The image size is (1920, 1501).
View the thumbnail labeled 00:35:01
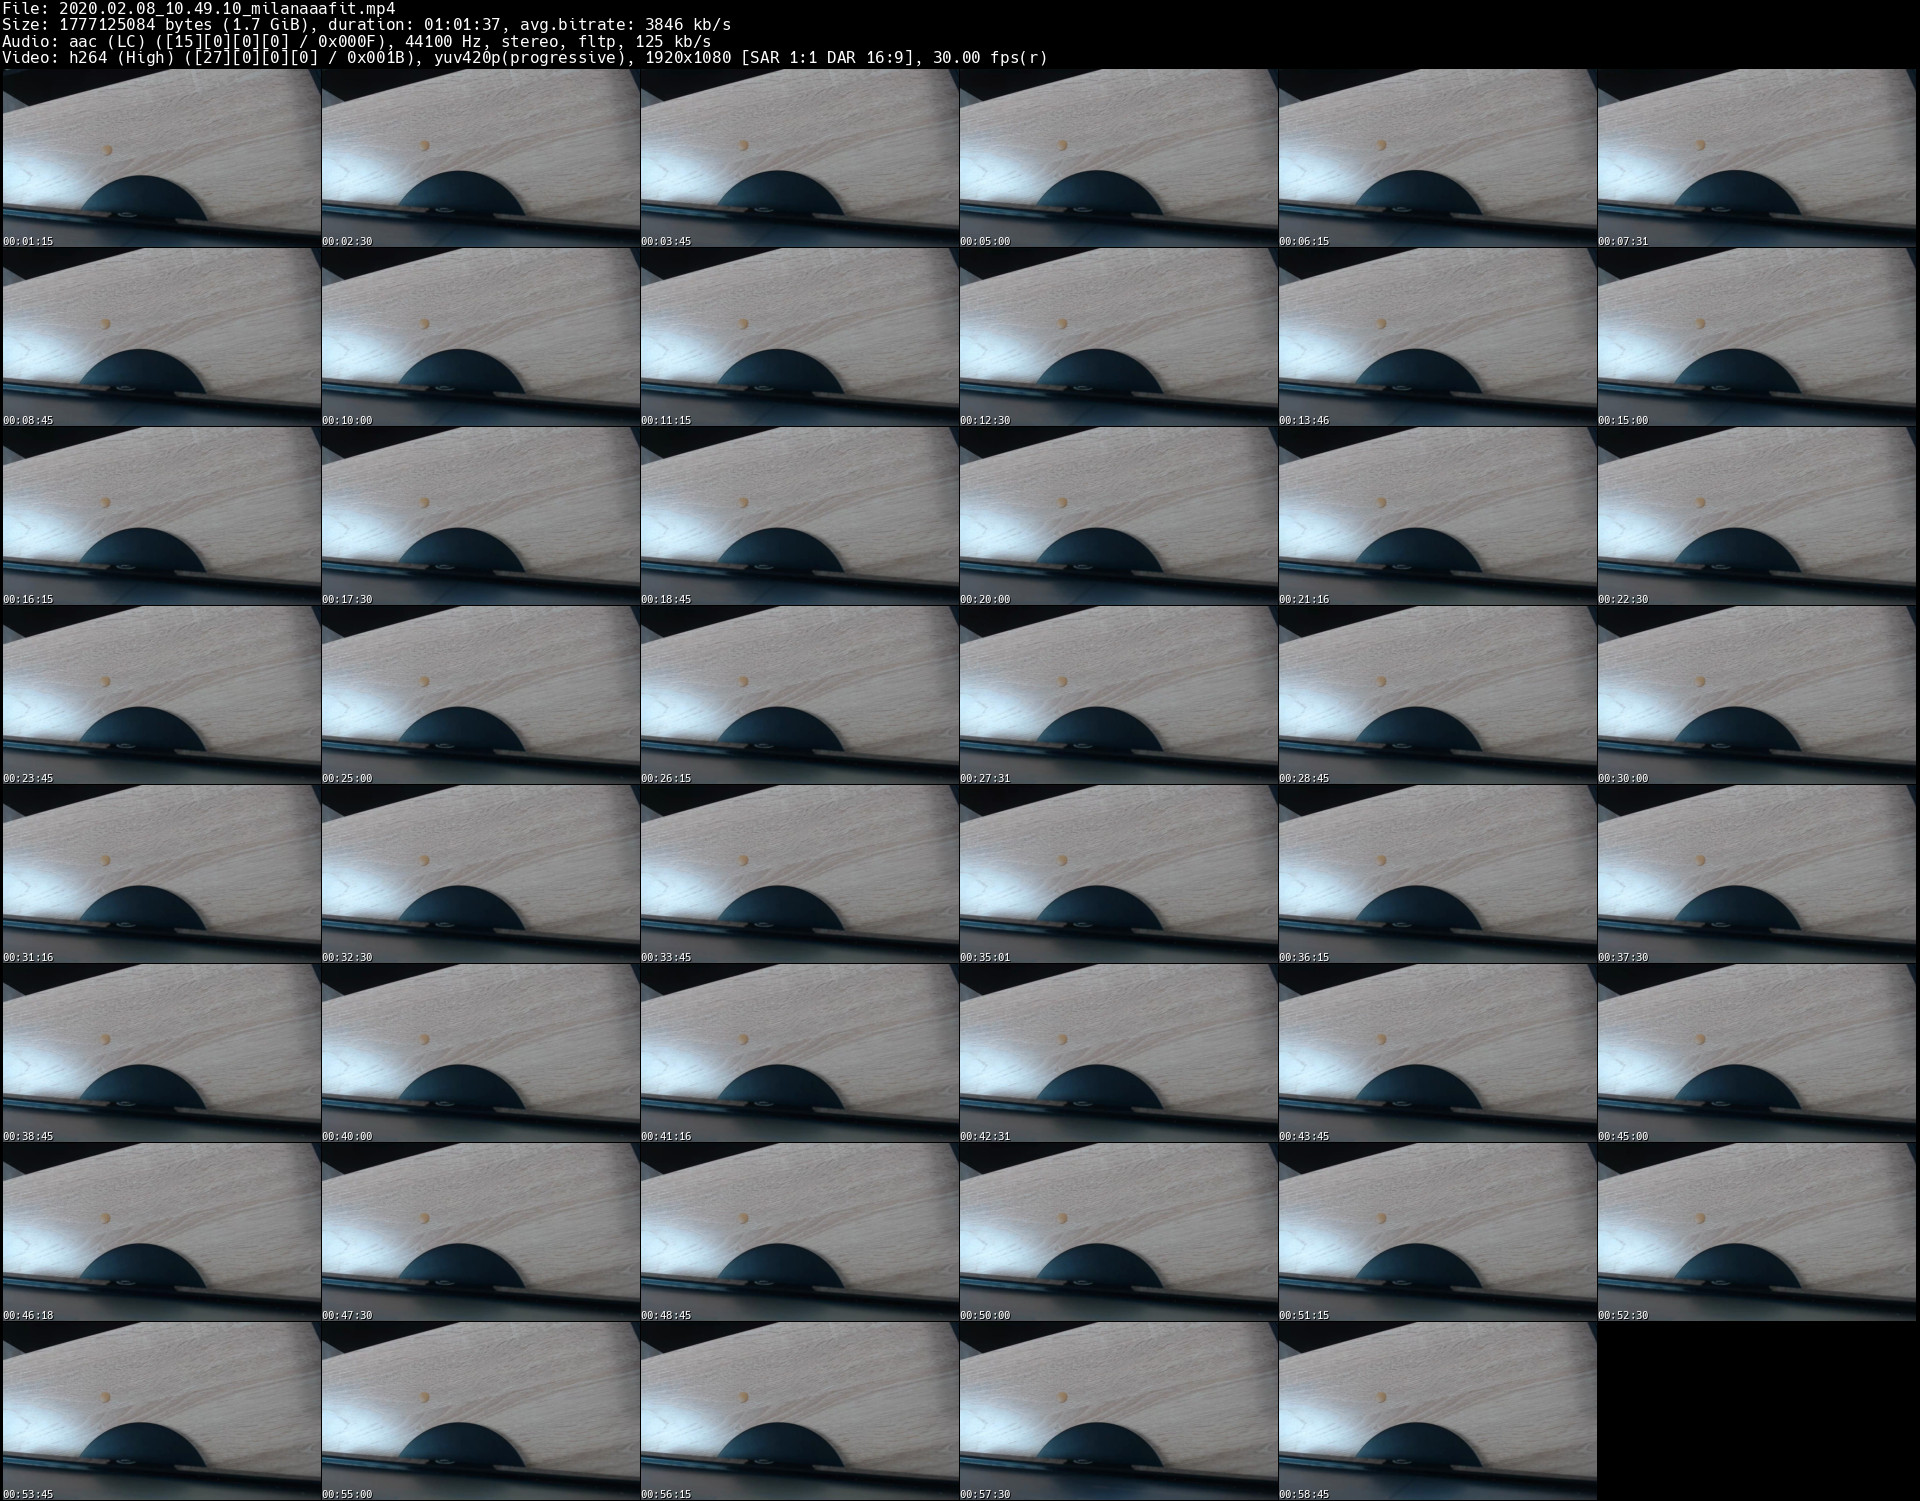coord(1118,874)
